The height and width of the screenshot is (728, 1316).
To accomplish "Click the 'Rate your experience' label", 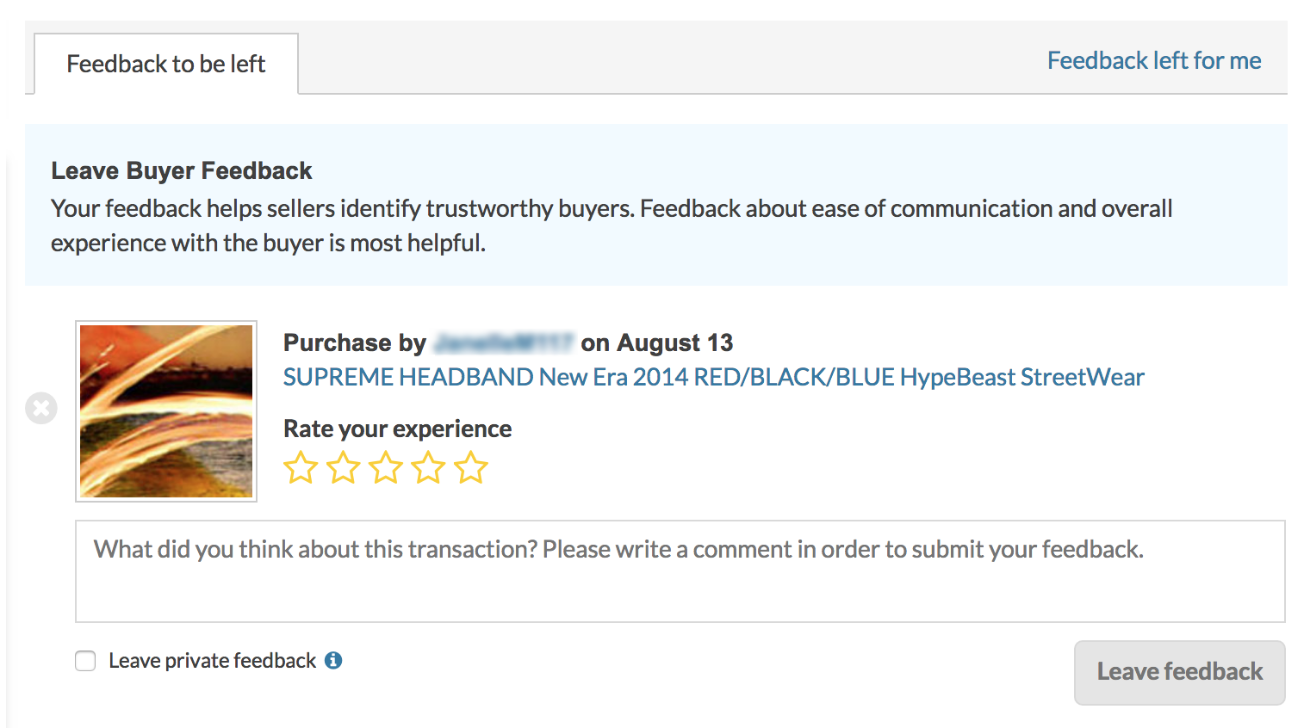I will click(x=397, y=429).
